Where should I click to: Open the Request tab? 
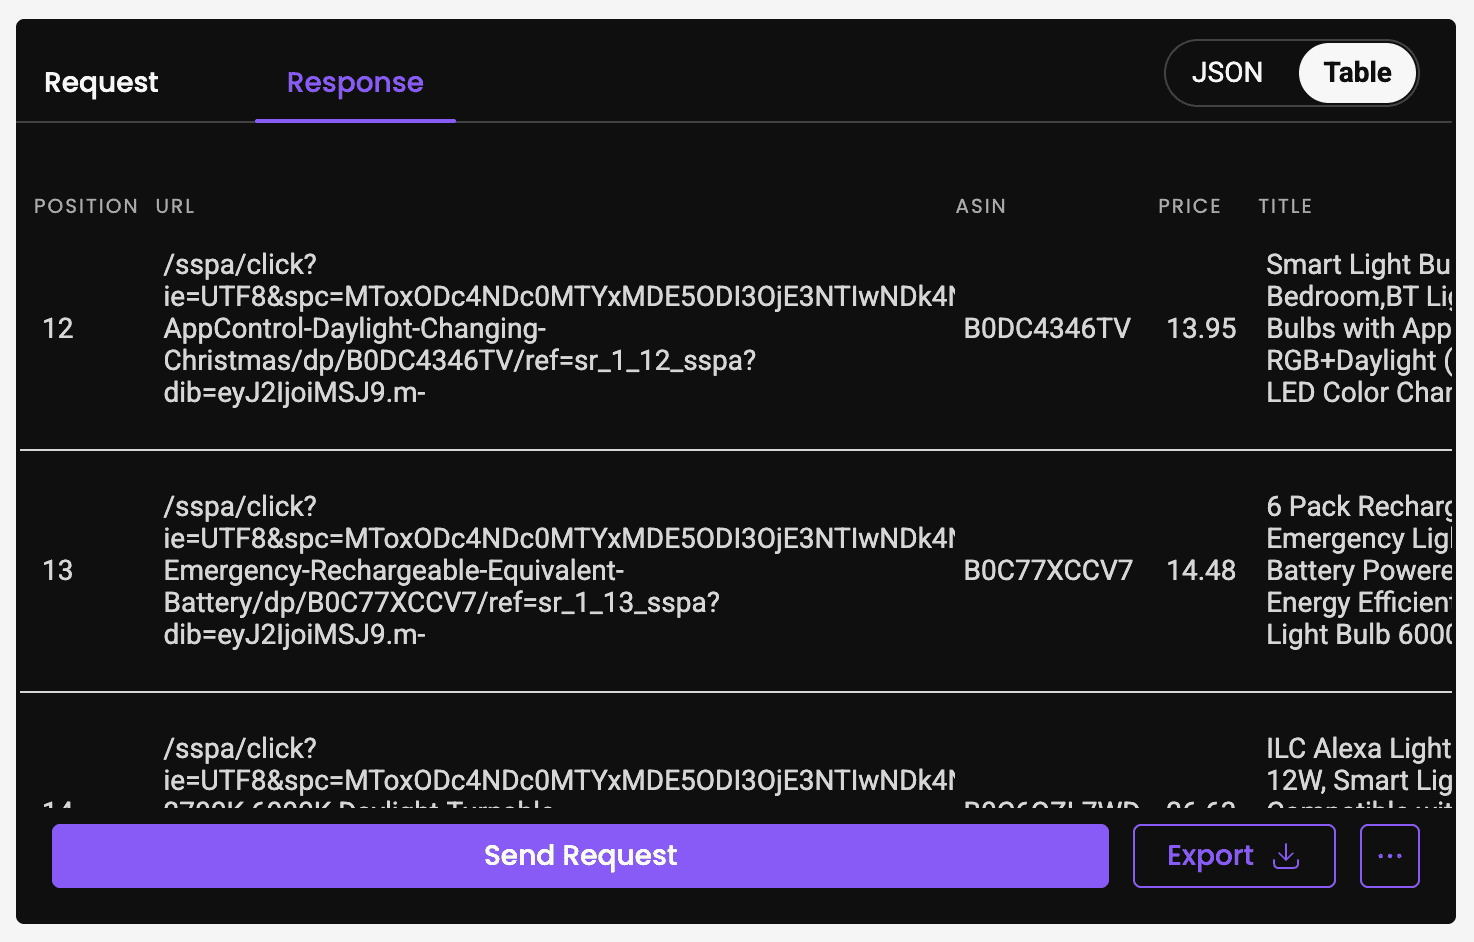click(101, 82)
